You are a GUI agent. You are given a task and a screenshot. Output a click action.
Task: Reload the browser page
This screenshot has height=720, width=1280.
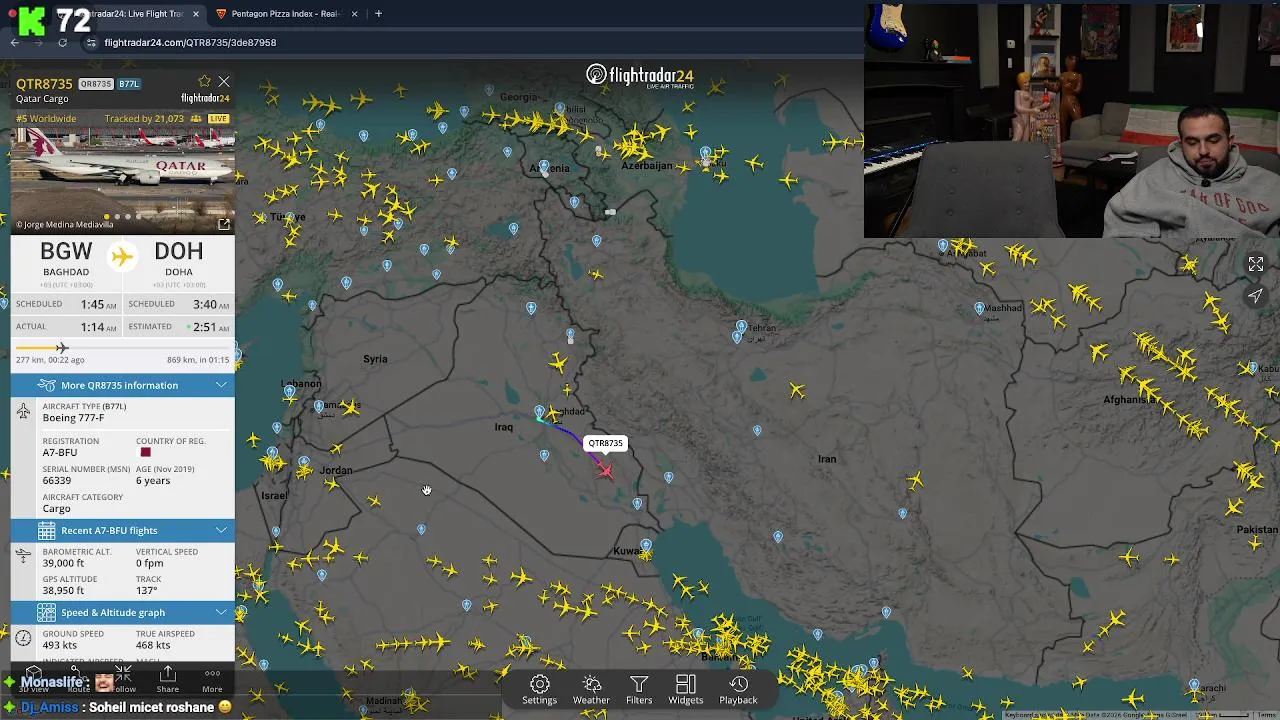click(x=62, y=42)
